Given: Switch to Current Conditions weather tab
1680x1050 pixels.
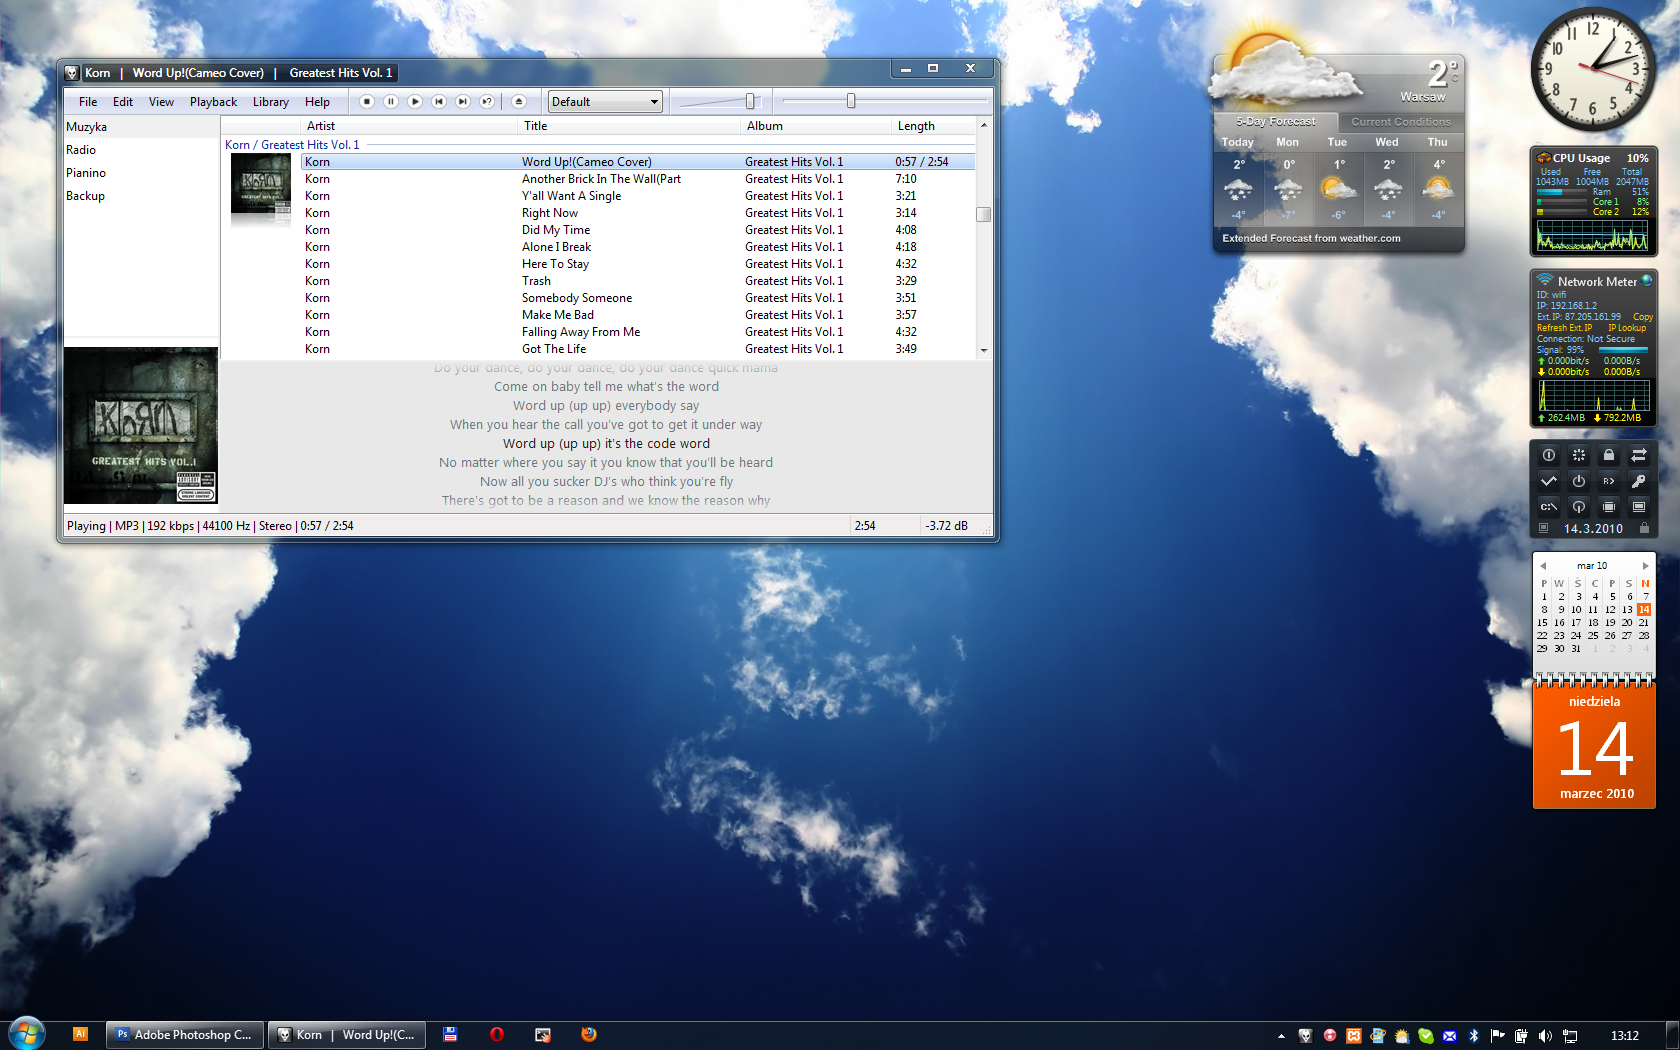Looking at the screenshot, I should point(1401,122).
